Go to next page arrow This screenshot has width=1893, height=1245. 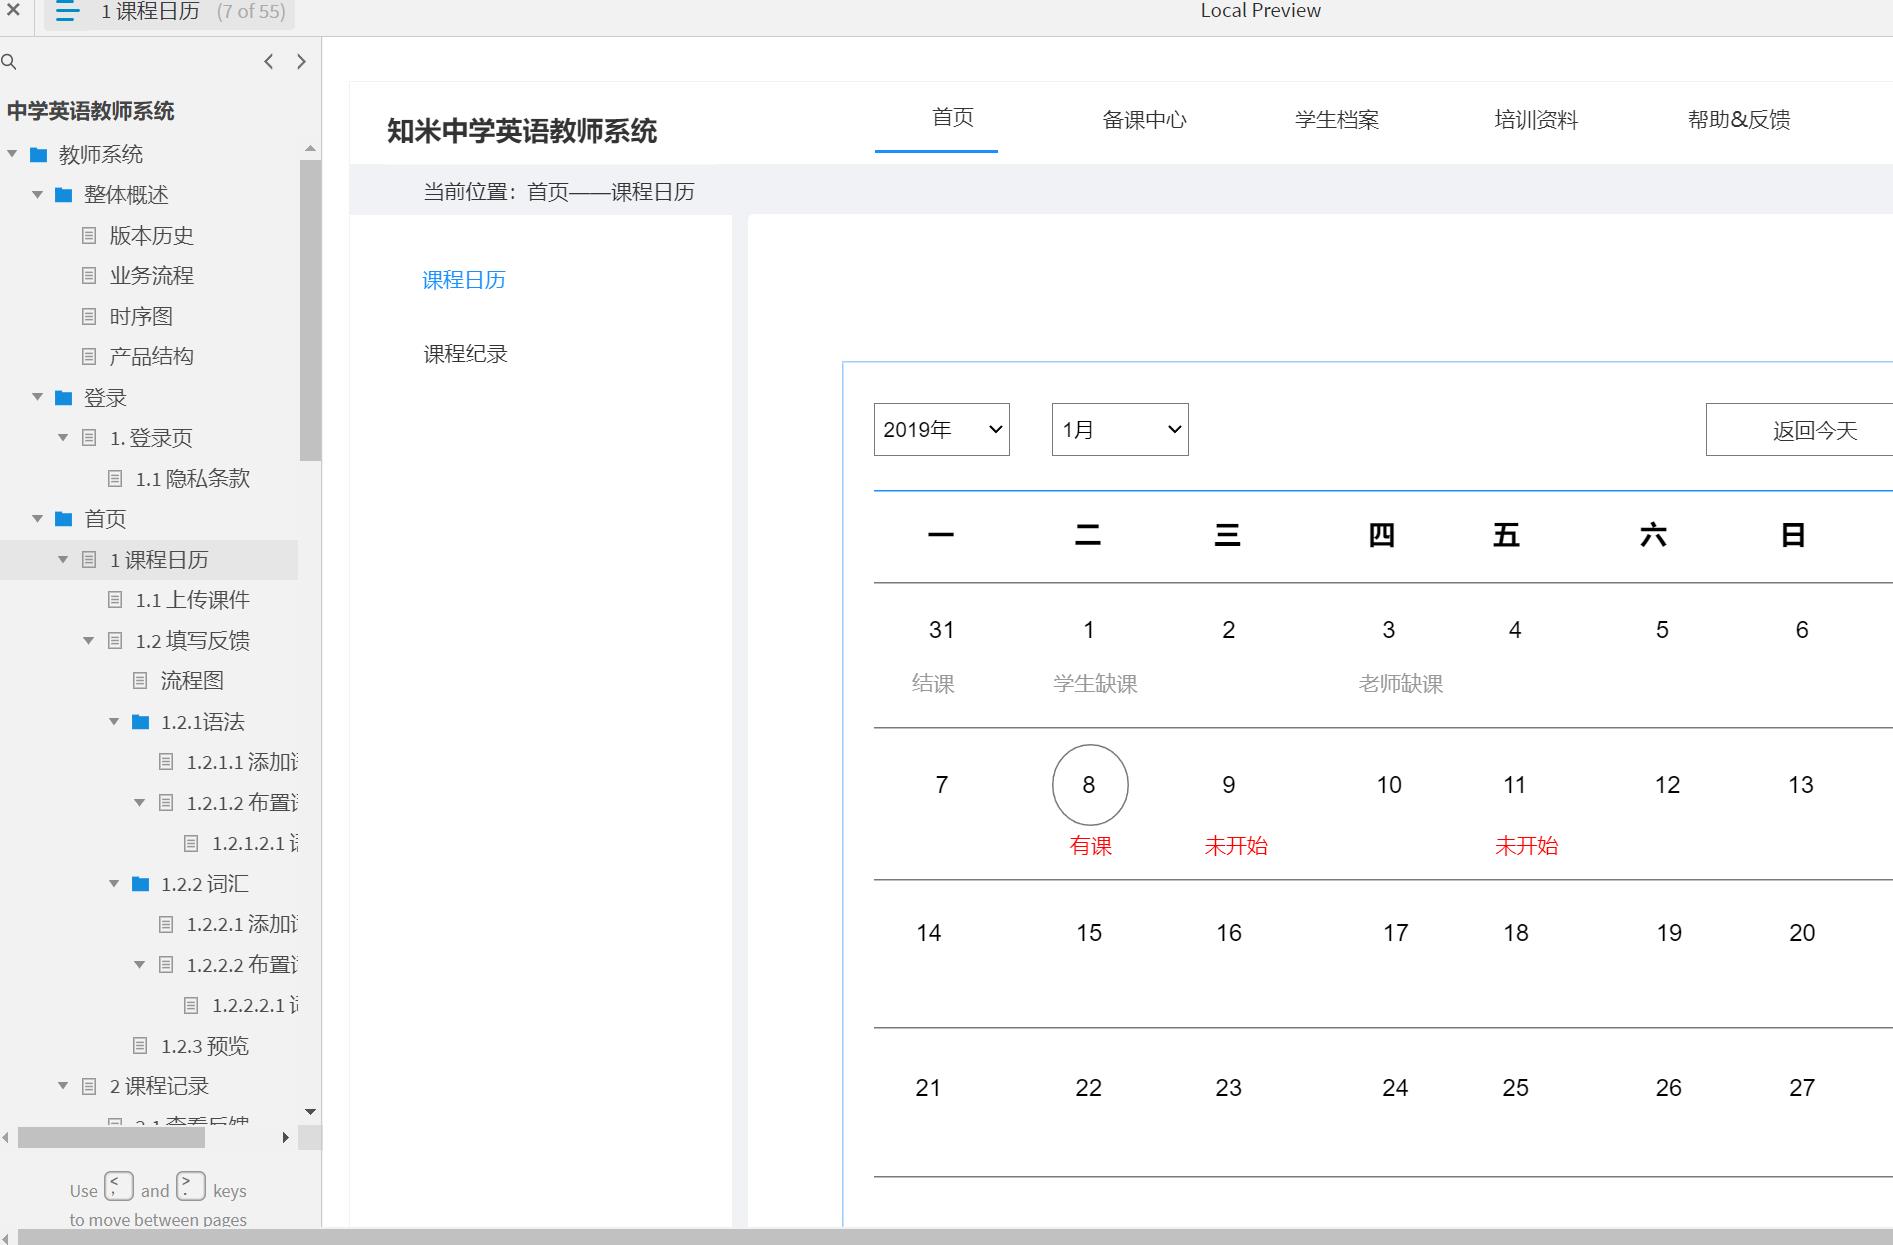click(x=301, y=62)
